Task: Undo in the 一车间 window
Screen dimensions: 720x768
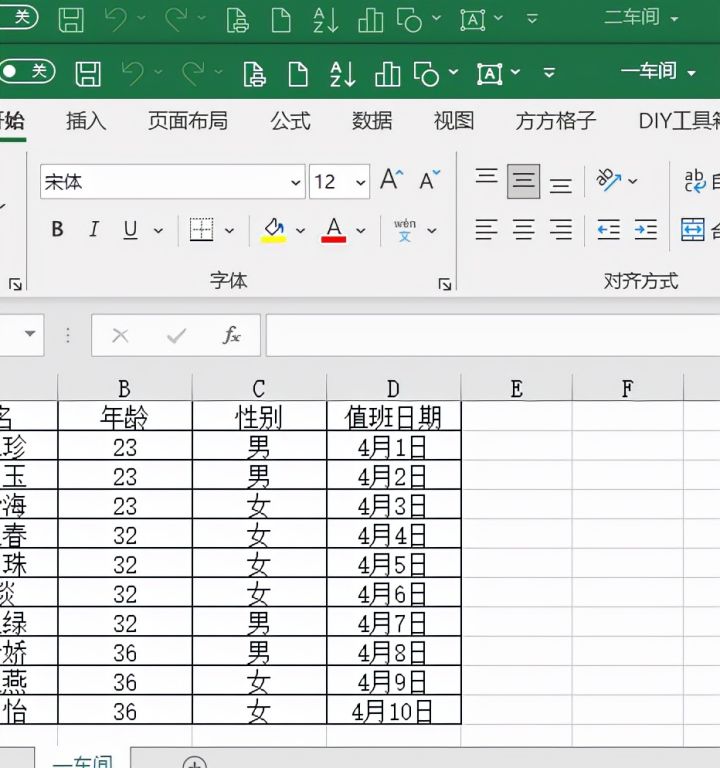Action: coord(133,73)
